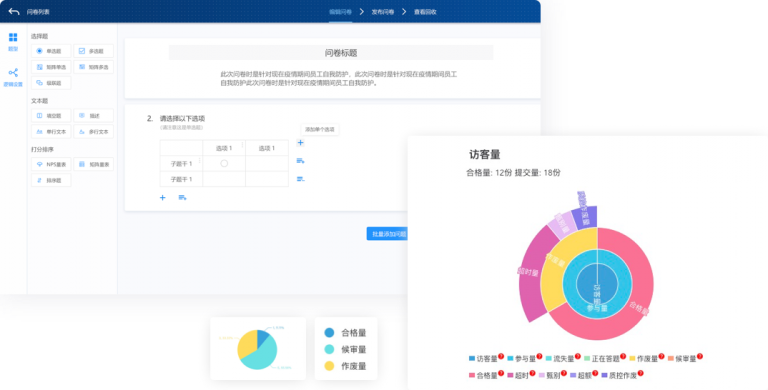The width and height of the screenshot is (768, 390).
Task: Click the second 选项 1 column header
Action: [x=267, y=148]
